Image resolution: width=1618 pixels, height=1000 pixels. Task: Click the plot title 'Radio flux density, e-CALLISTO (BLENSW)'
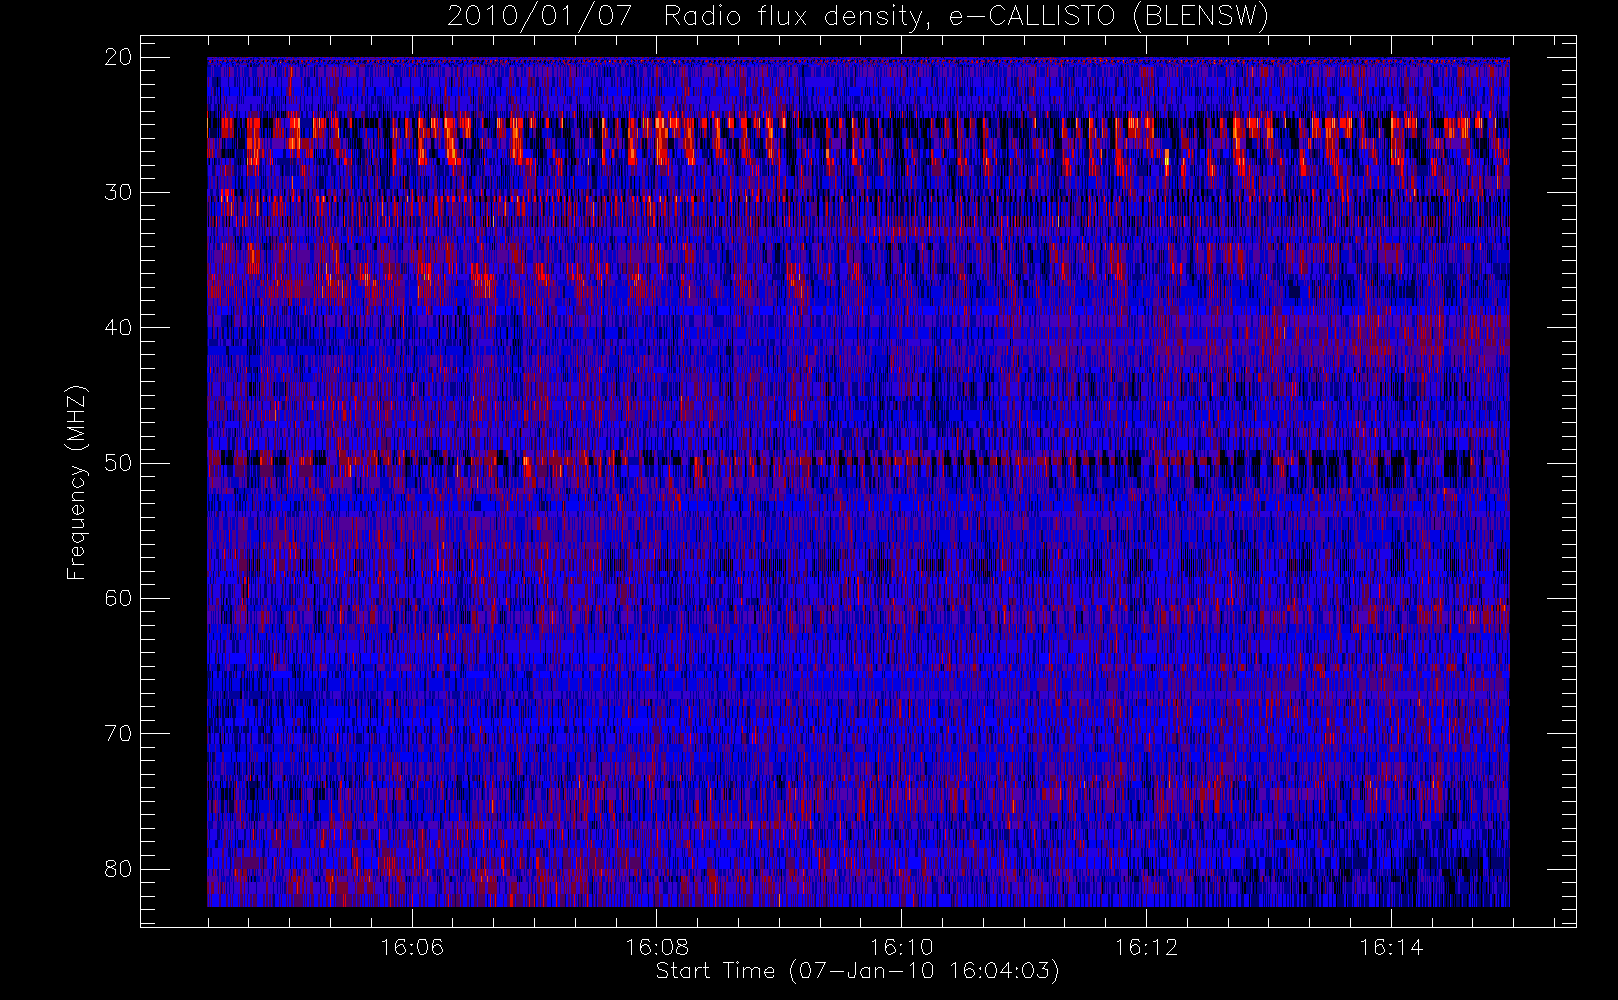click(x=966, y=16)
